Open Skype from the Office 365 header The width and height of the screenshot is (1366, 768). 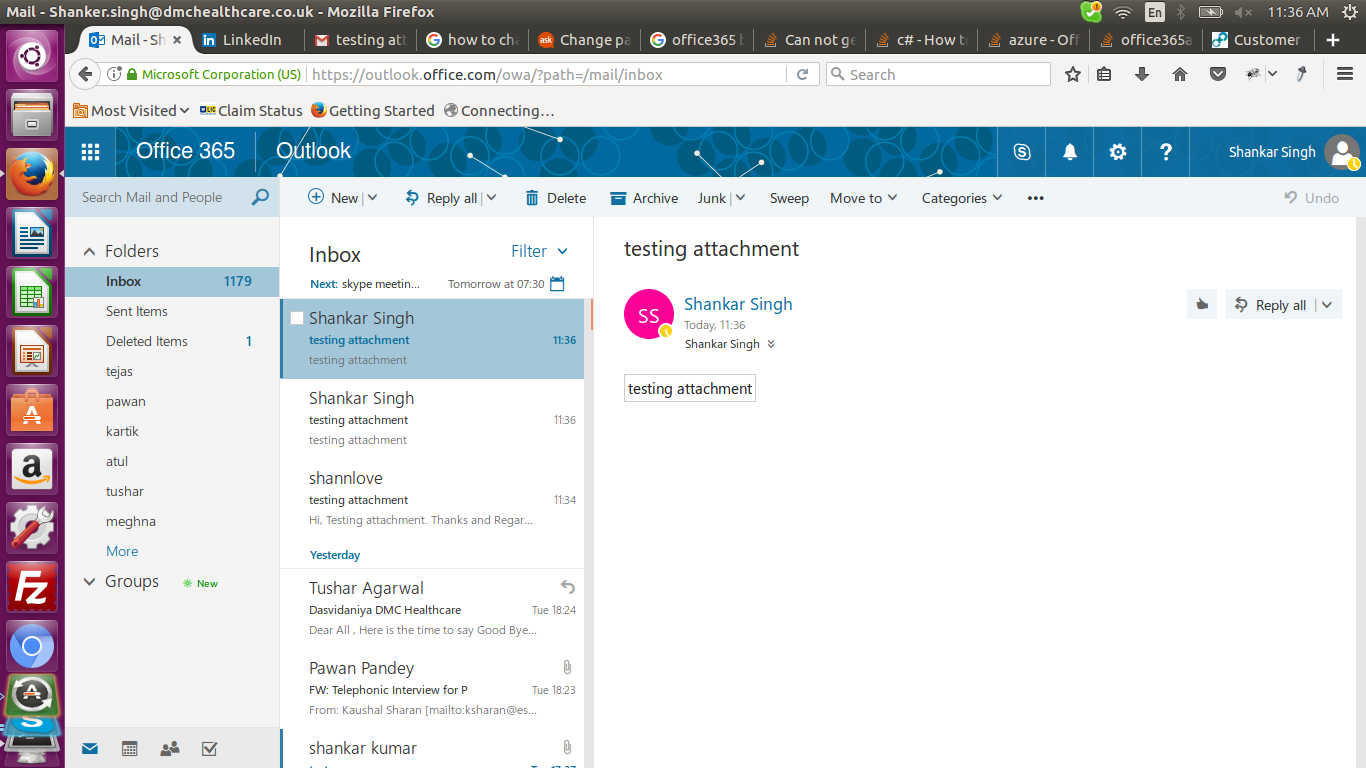[x=1022, y=152]
